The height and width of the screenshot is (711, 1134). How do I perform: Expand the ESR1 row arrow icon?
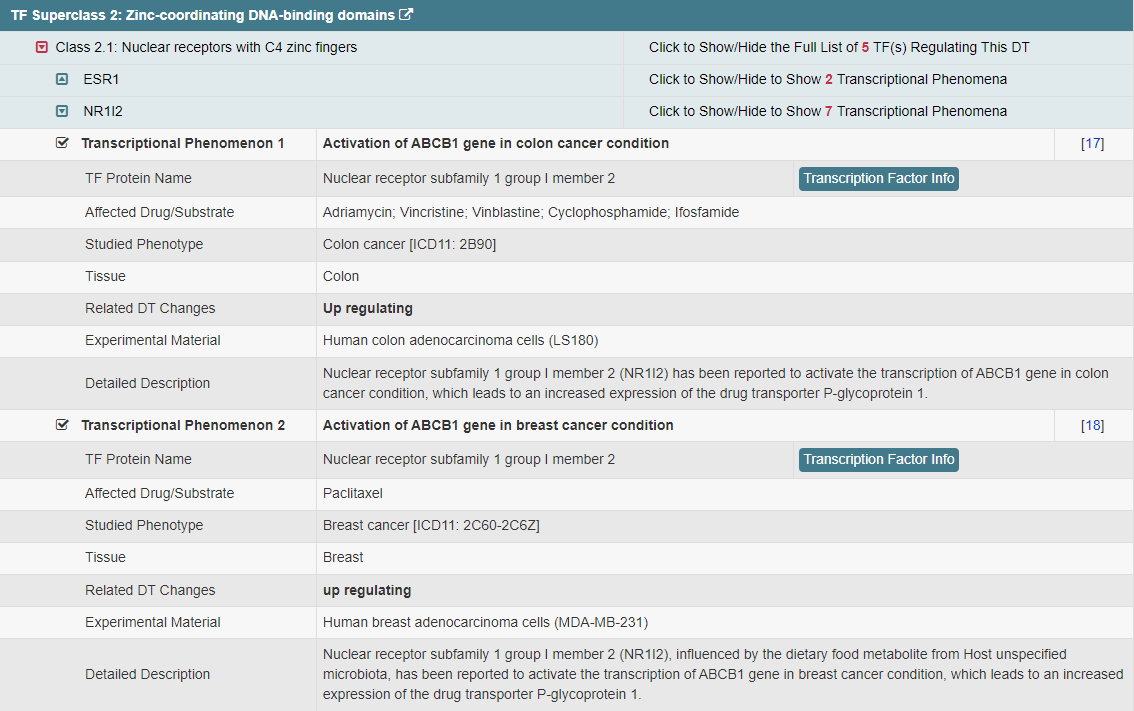pyautogui.click(x=62, y=79)
